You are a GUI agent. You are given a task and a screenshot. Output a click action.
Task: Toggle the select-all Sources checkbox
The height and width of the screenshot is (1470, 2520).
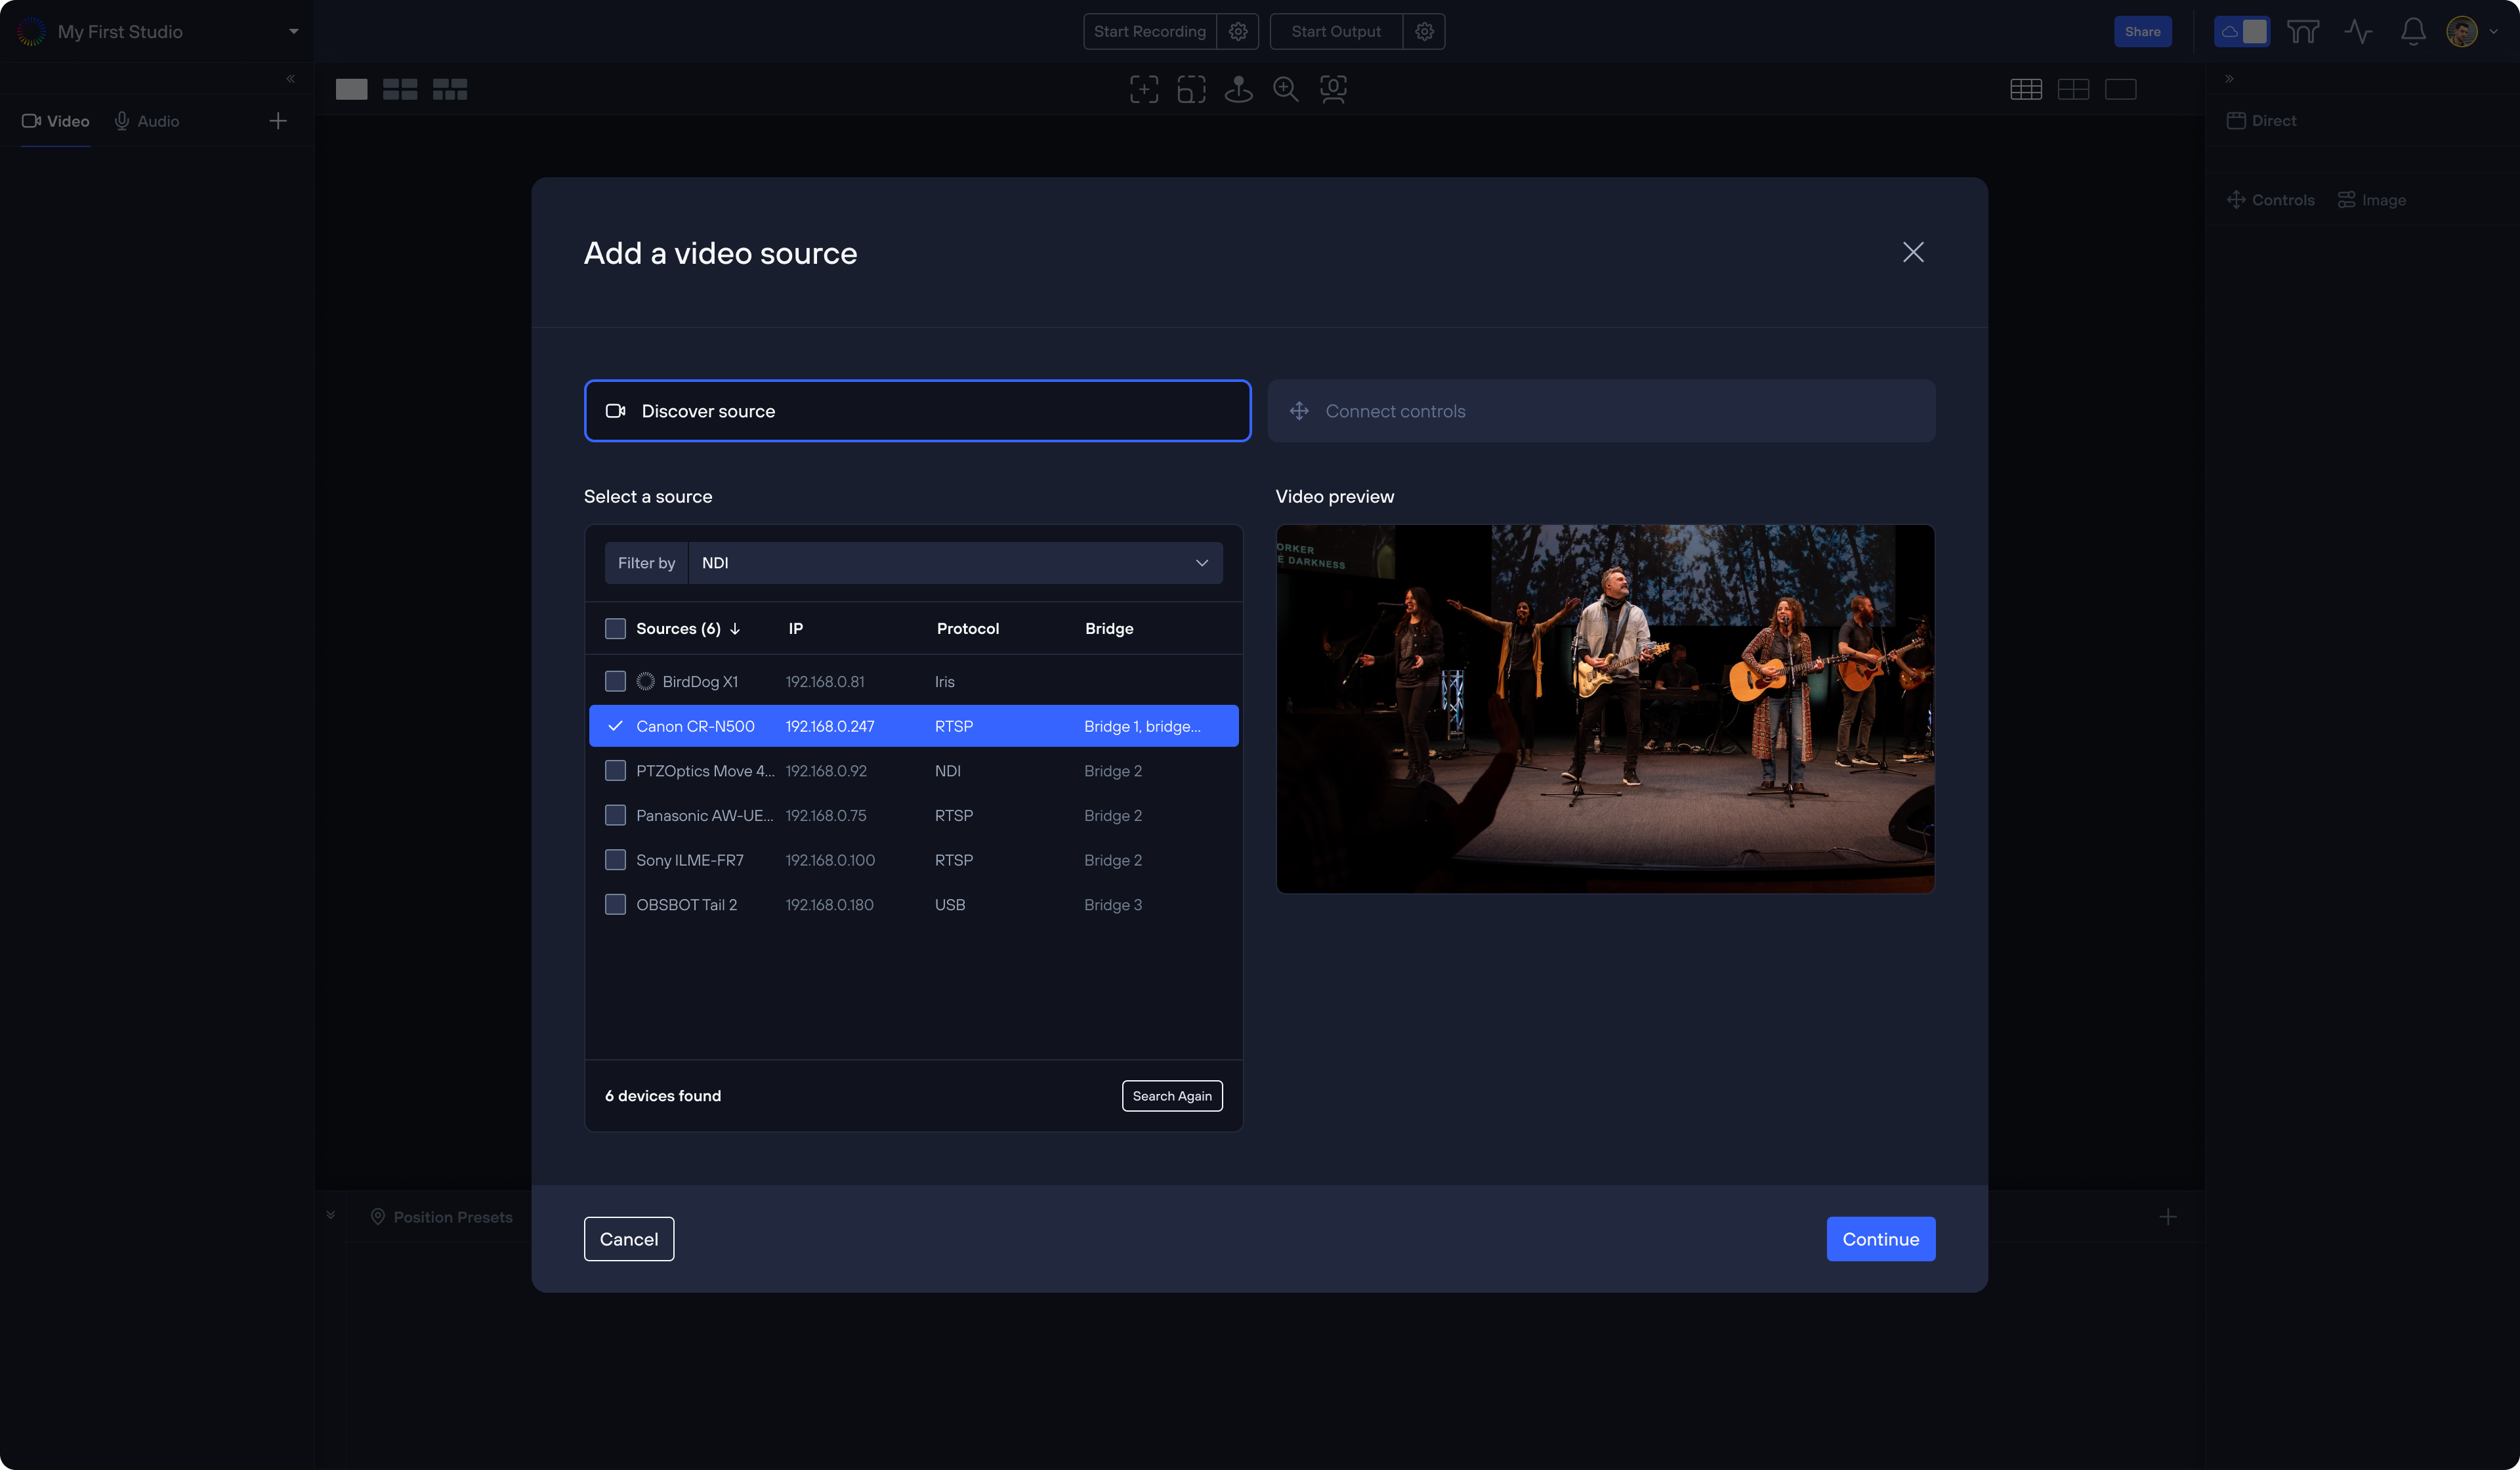[x=615, y=629]
